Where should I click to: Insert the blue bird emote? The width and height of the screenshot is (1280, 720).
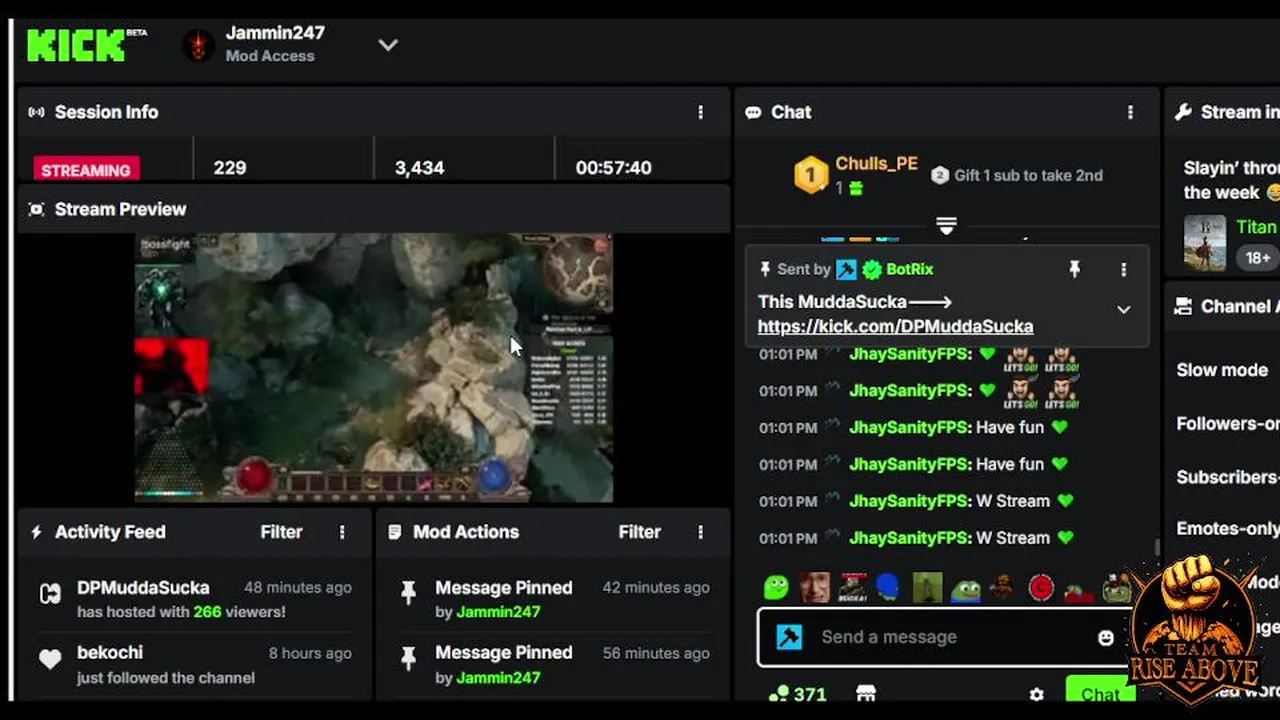[888, 587]
